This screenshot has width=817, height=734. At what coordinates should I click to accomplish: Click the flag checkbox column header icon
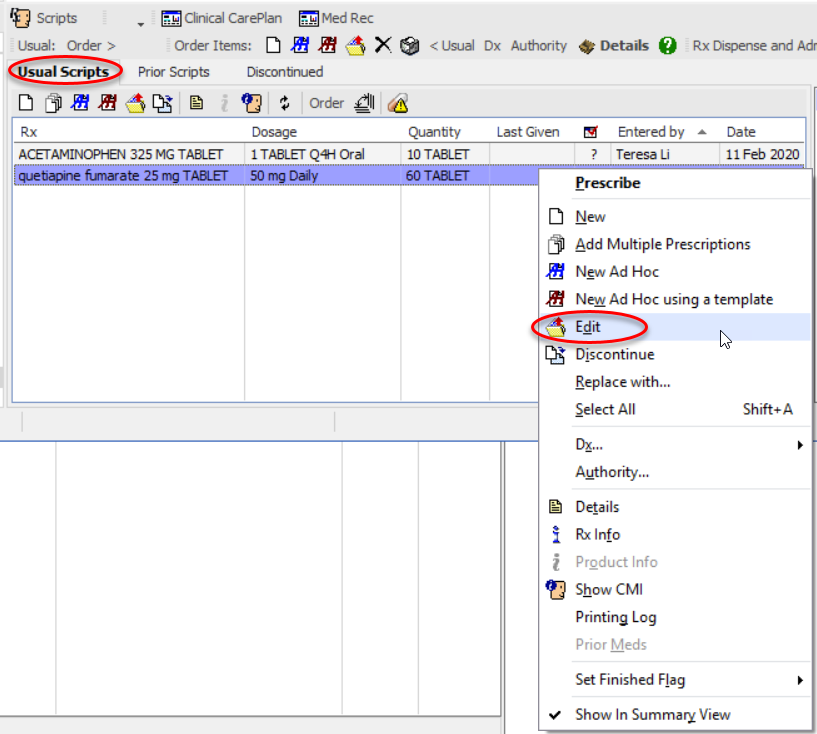[x=592, y=131]
